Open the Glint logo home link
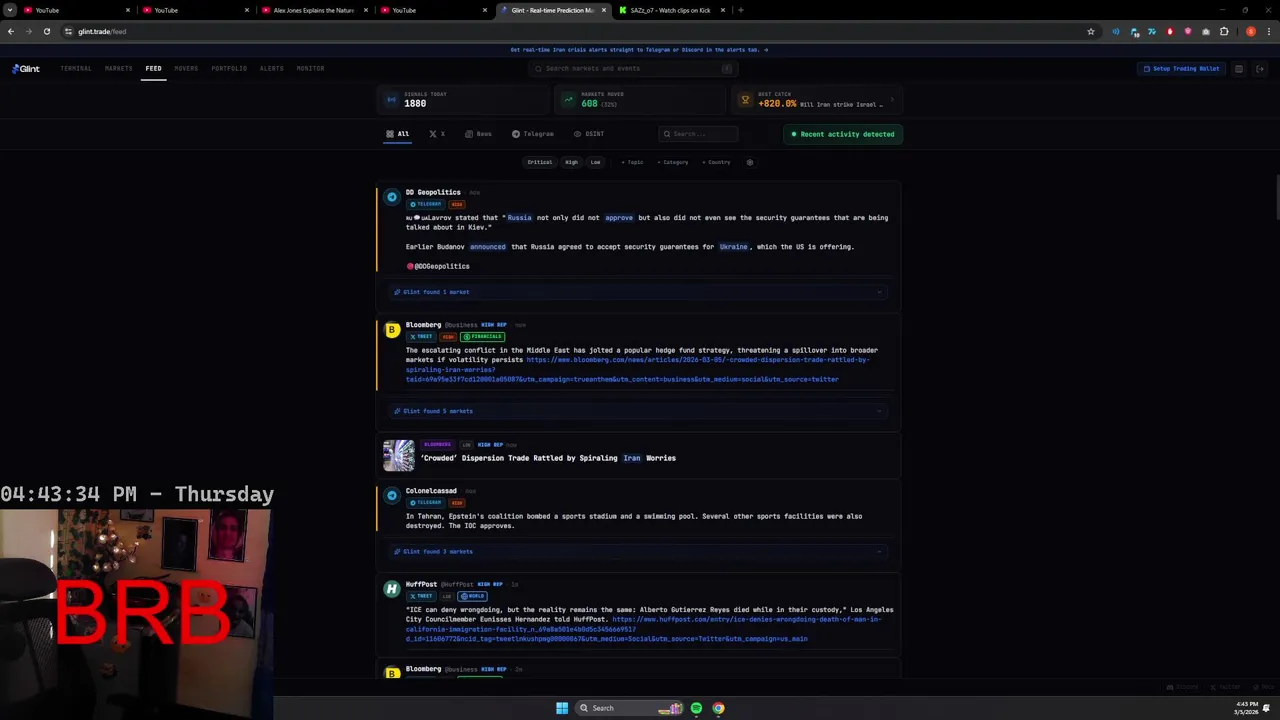1280x720 pixels. [x=26, y=69]
